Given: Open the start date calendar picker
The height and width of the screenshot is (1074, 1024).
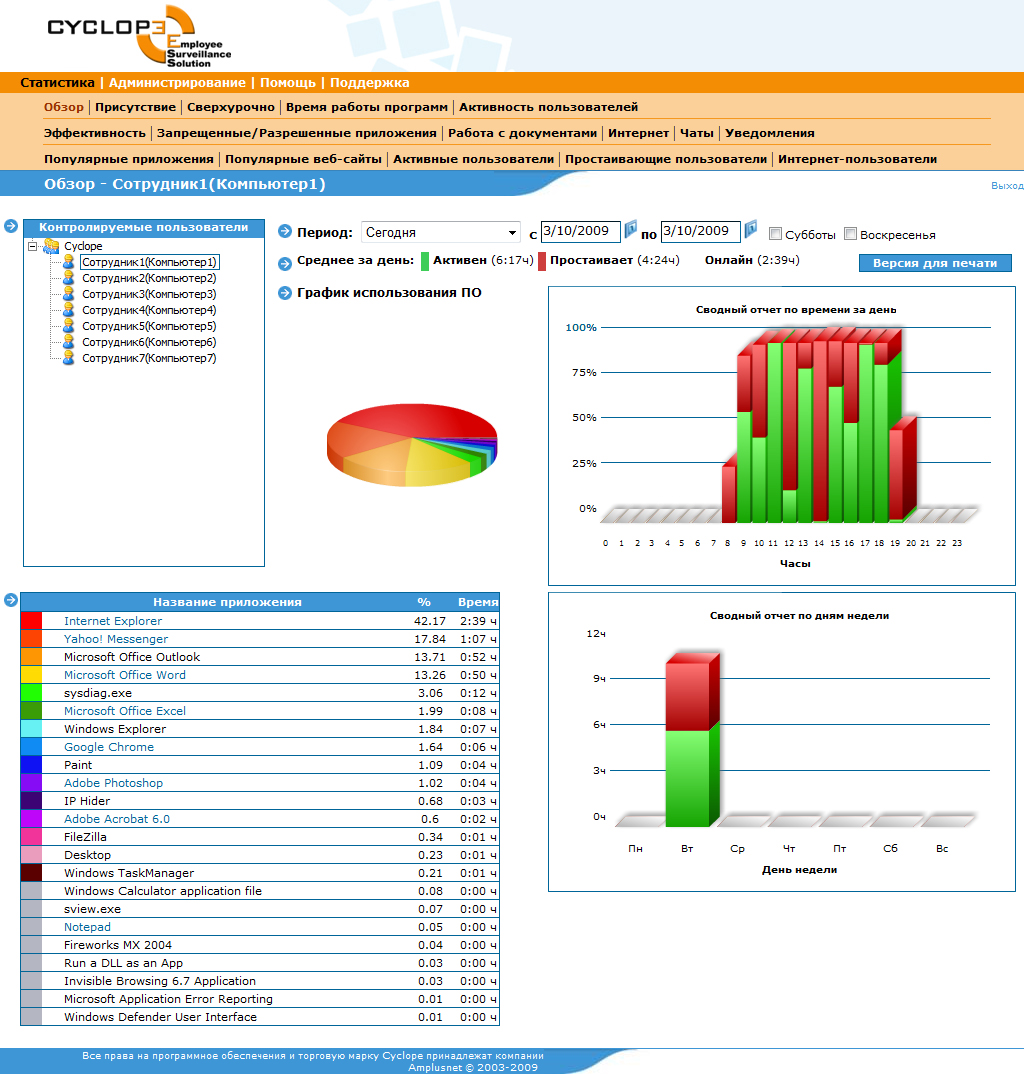Looking at the screenshot, I should [631, 229].
